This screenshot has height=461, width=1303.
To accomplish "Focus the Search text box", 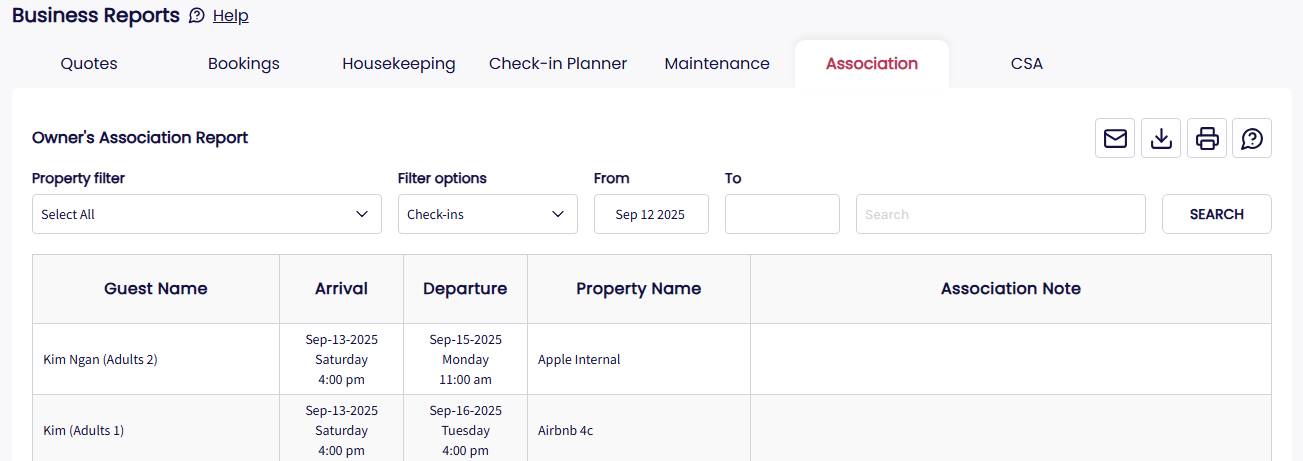I will [x=1000, y=214].
